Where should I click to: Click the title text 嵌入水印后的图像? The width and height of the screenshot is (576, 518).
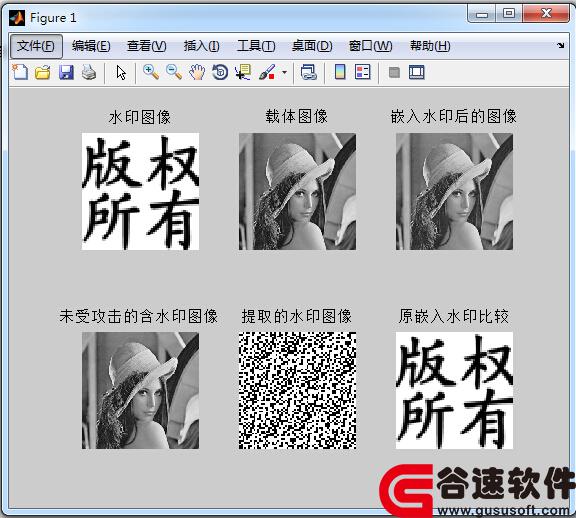click(454, 117)
